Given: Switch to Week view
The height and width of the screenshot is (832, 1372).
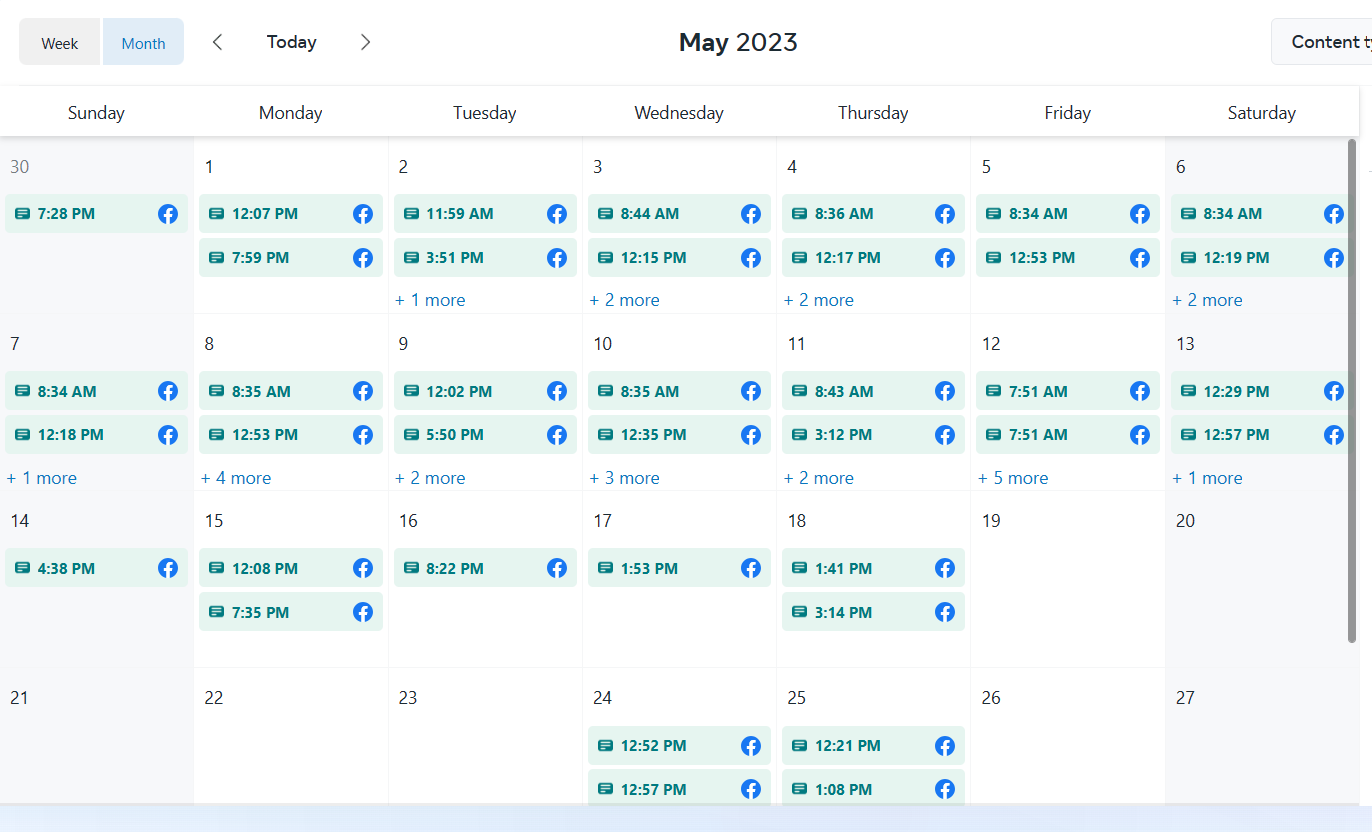Looking at the screenshot, I should point(60,43).
